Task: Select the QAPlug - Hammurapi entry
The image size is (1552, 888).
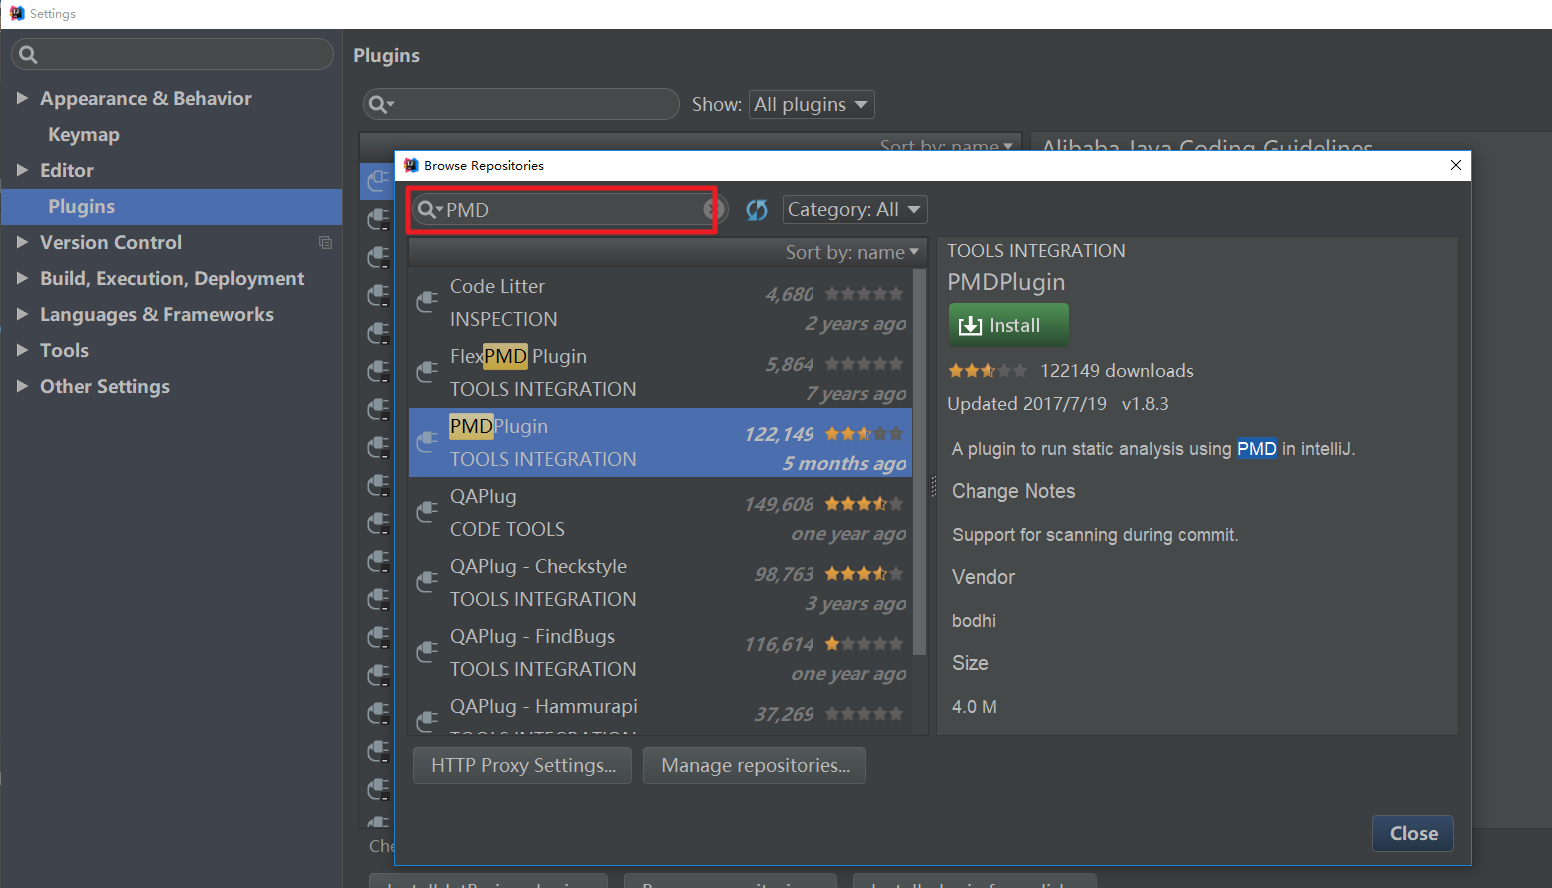Action: point(660,711)
